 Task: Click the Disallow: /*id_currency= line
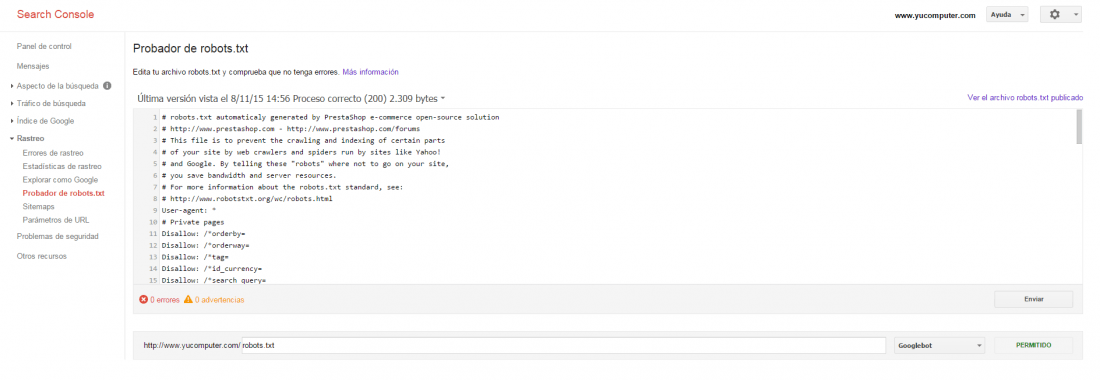[212, 269]
